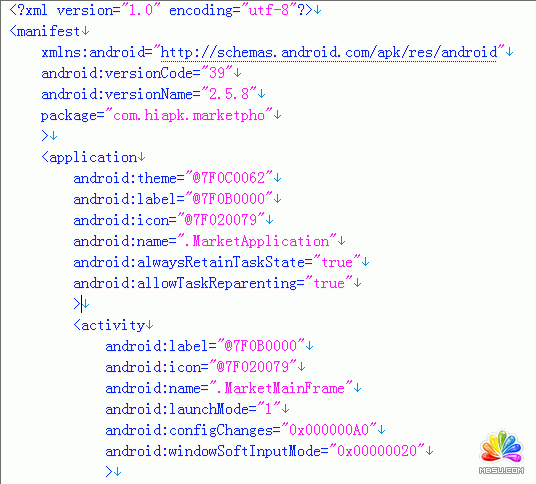Image resolution: width=536 pixels, height=484 pixels.
Task: Click the android:configChanges value 0x000000A0
Action: 329,430
